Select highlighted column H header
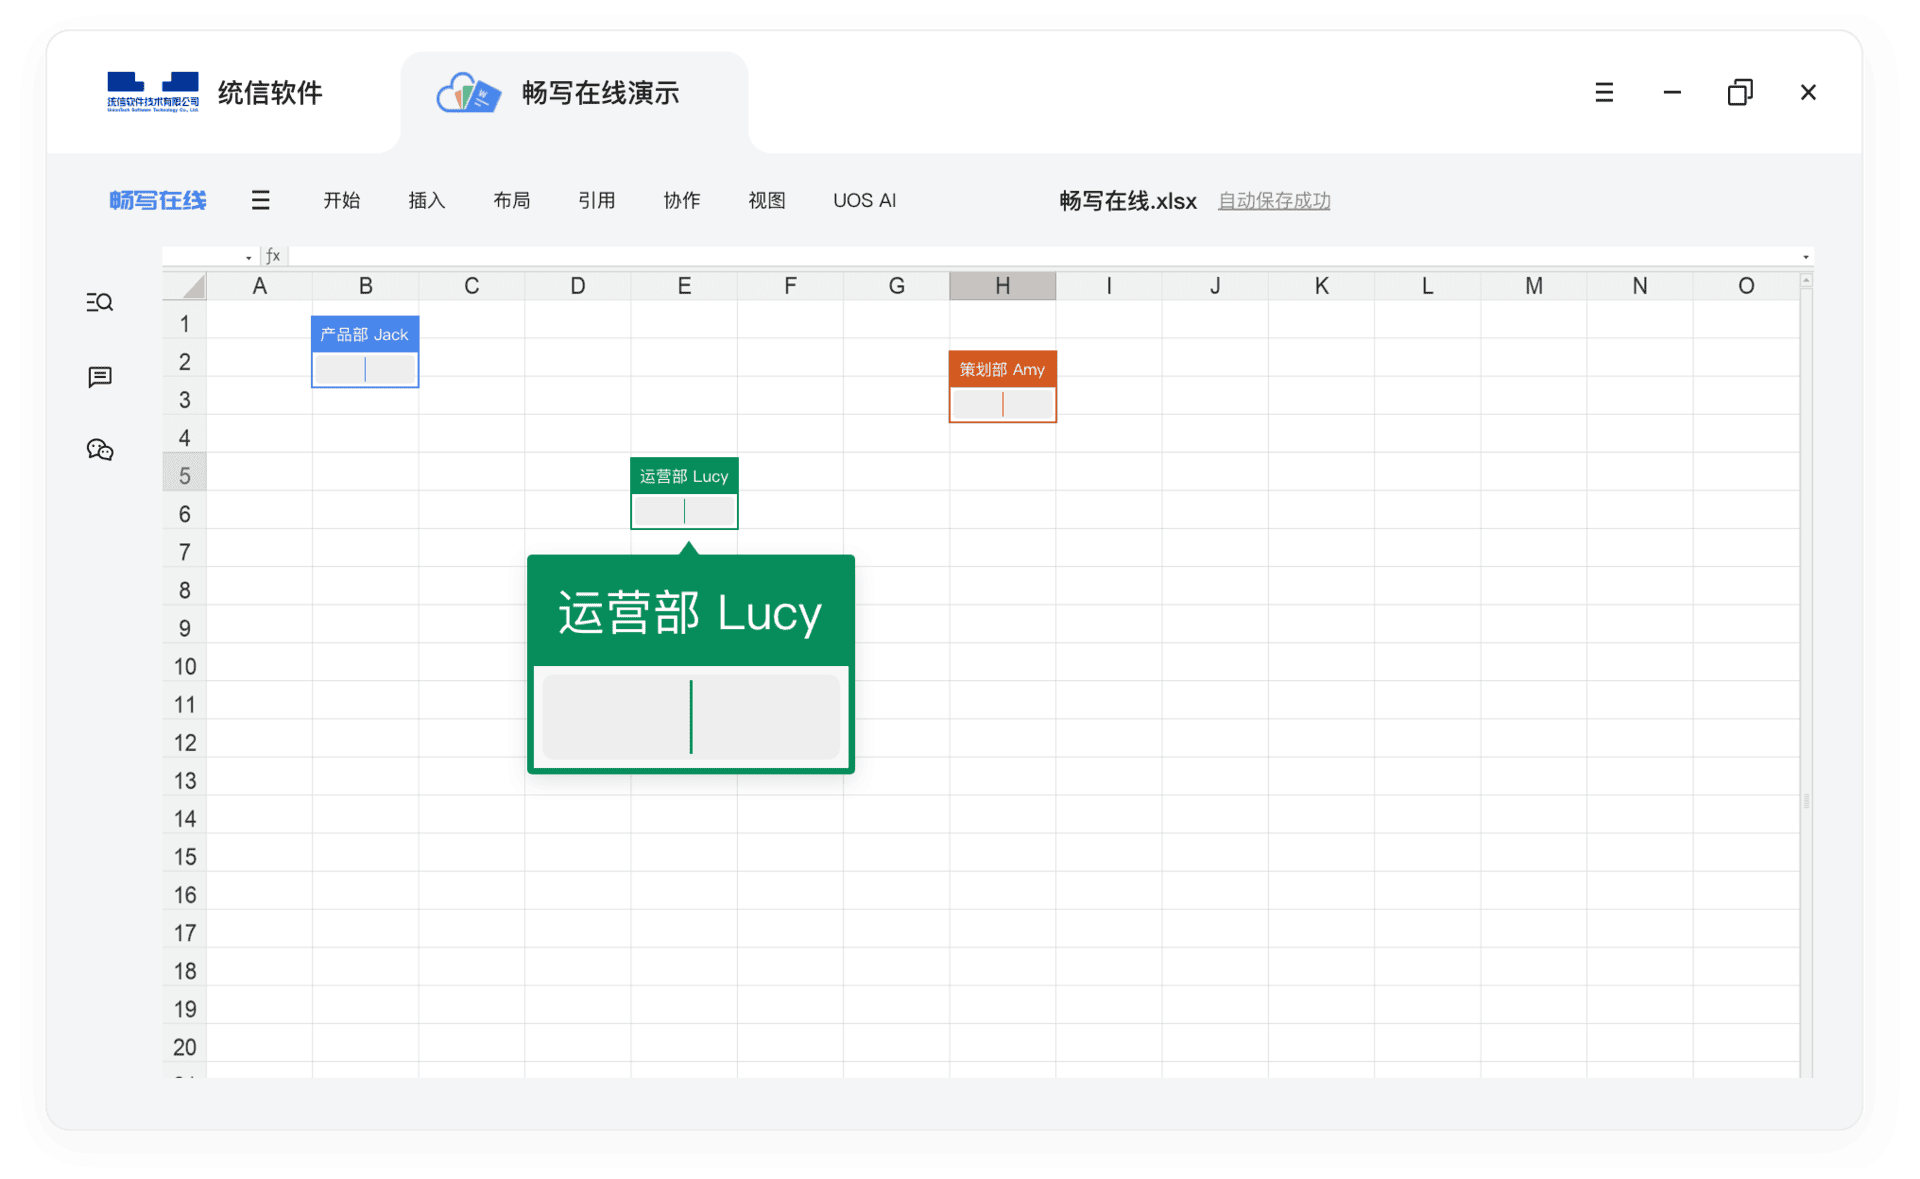Screen dimensions: 1920x1179 pyautogui.click(x=1002, y=286)
